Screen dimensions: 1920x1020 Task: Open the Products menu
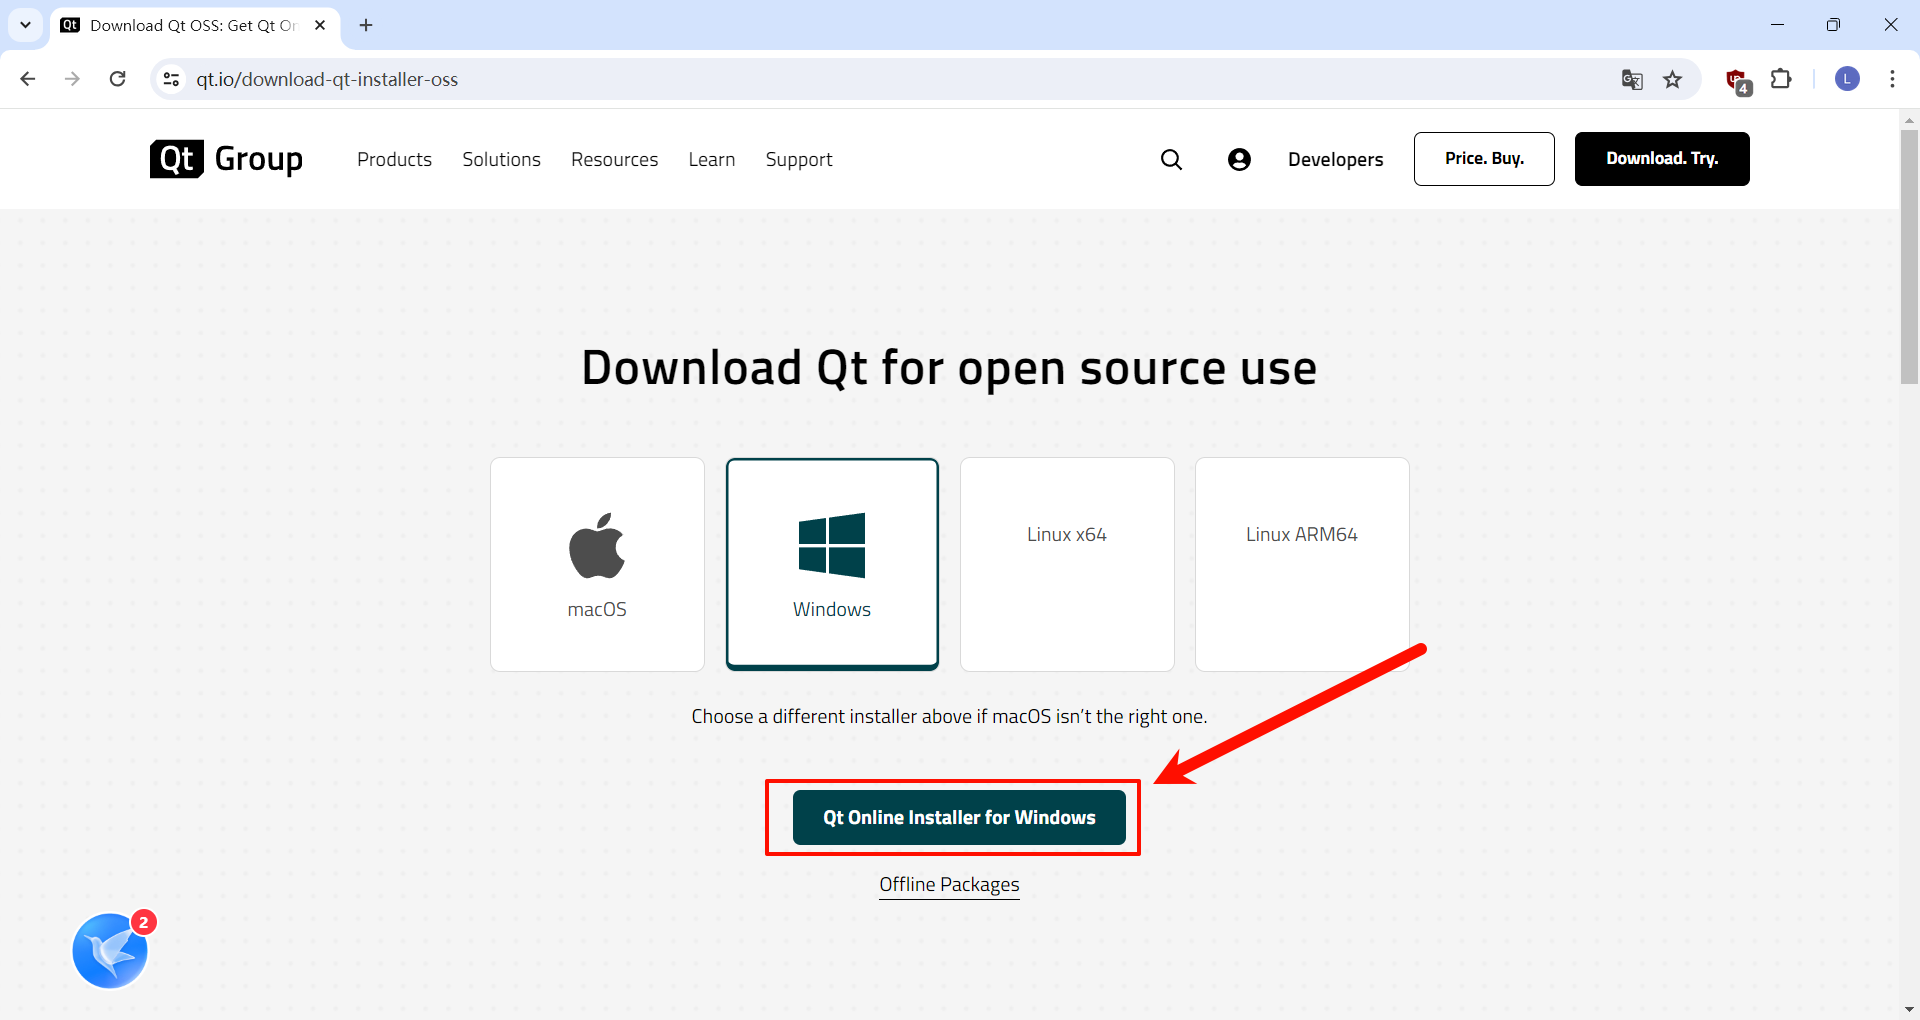point(394,160)
